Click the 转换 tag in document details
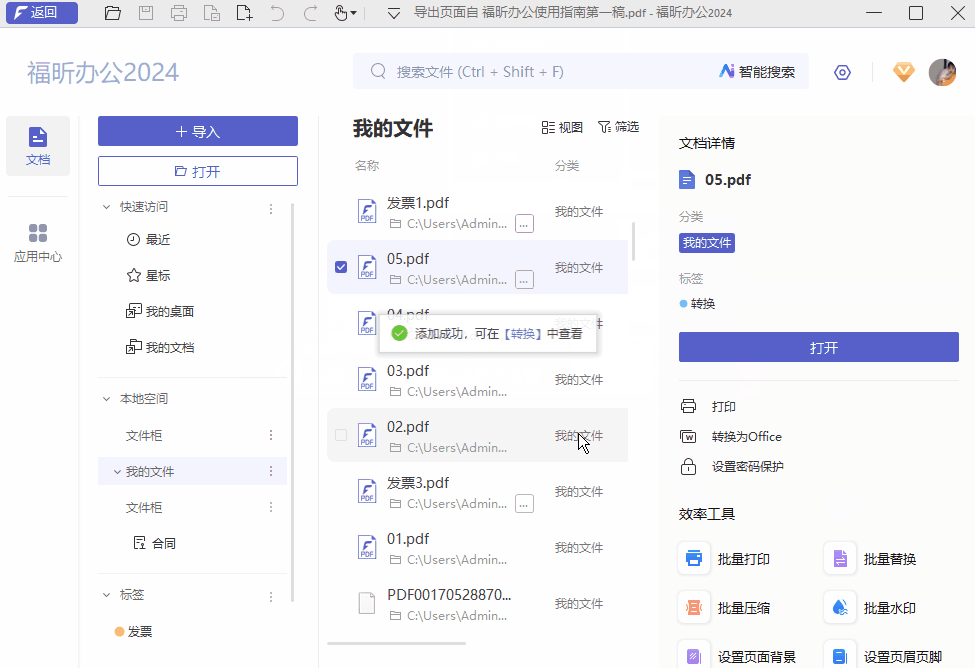 coord(698,304)
